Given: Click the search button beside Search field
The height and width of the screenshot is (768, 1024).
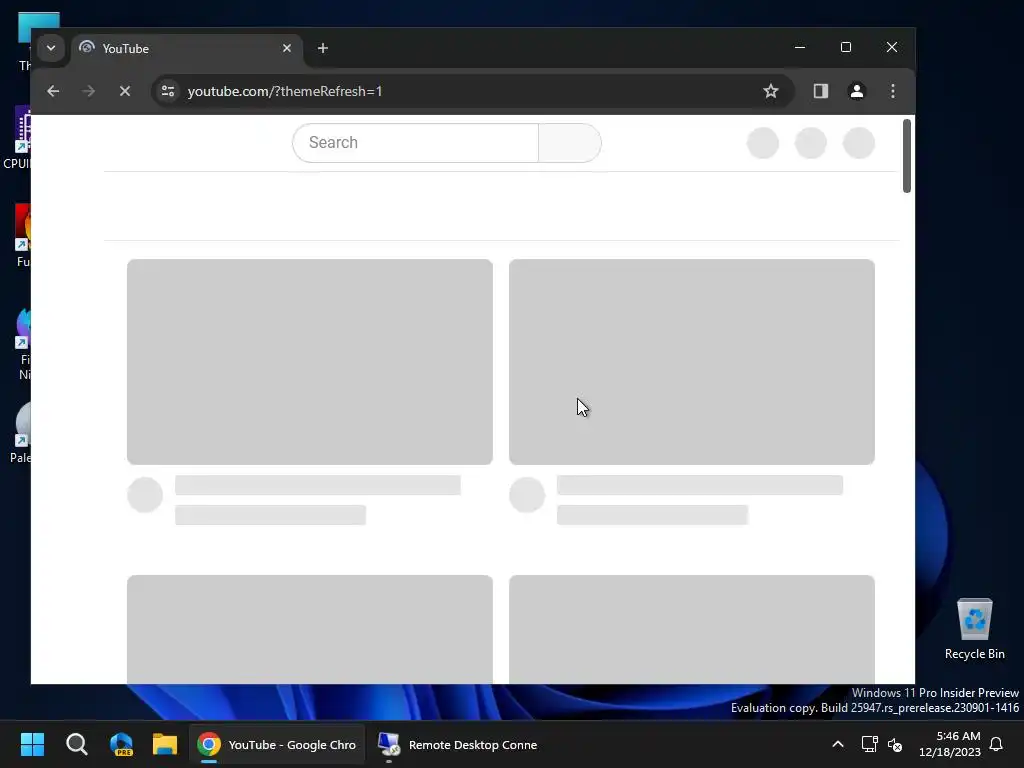Looking at the screenshot, I should click(569, 143).
